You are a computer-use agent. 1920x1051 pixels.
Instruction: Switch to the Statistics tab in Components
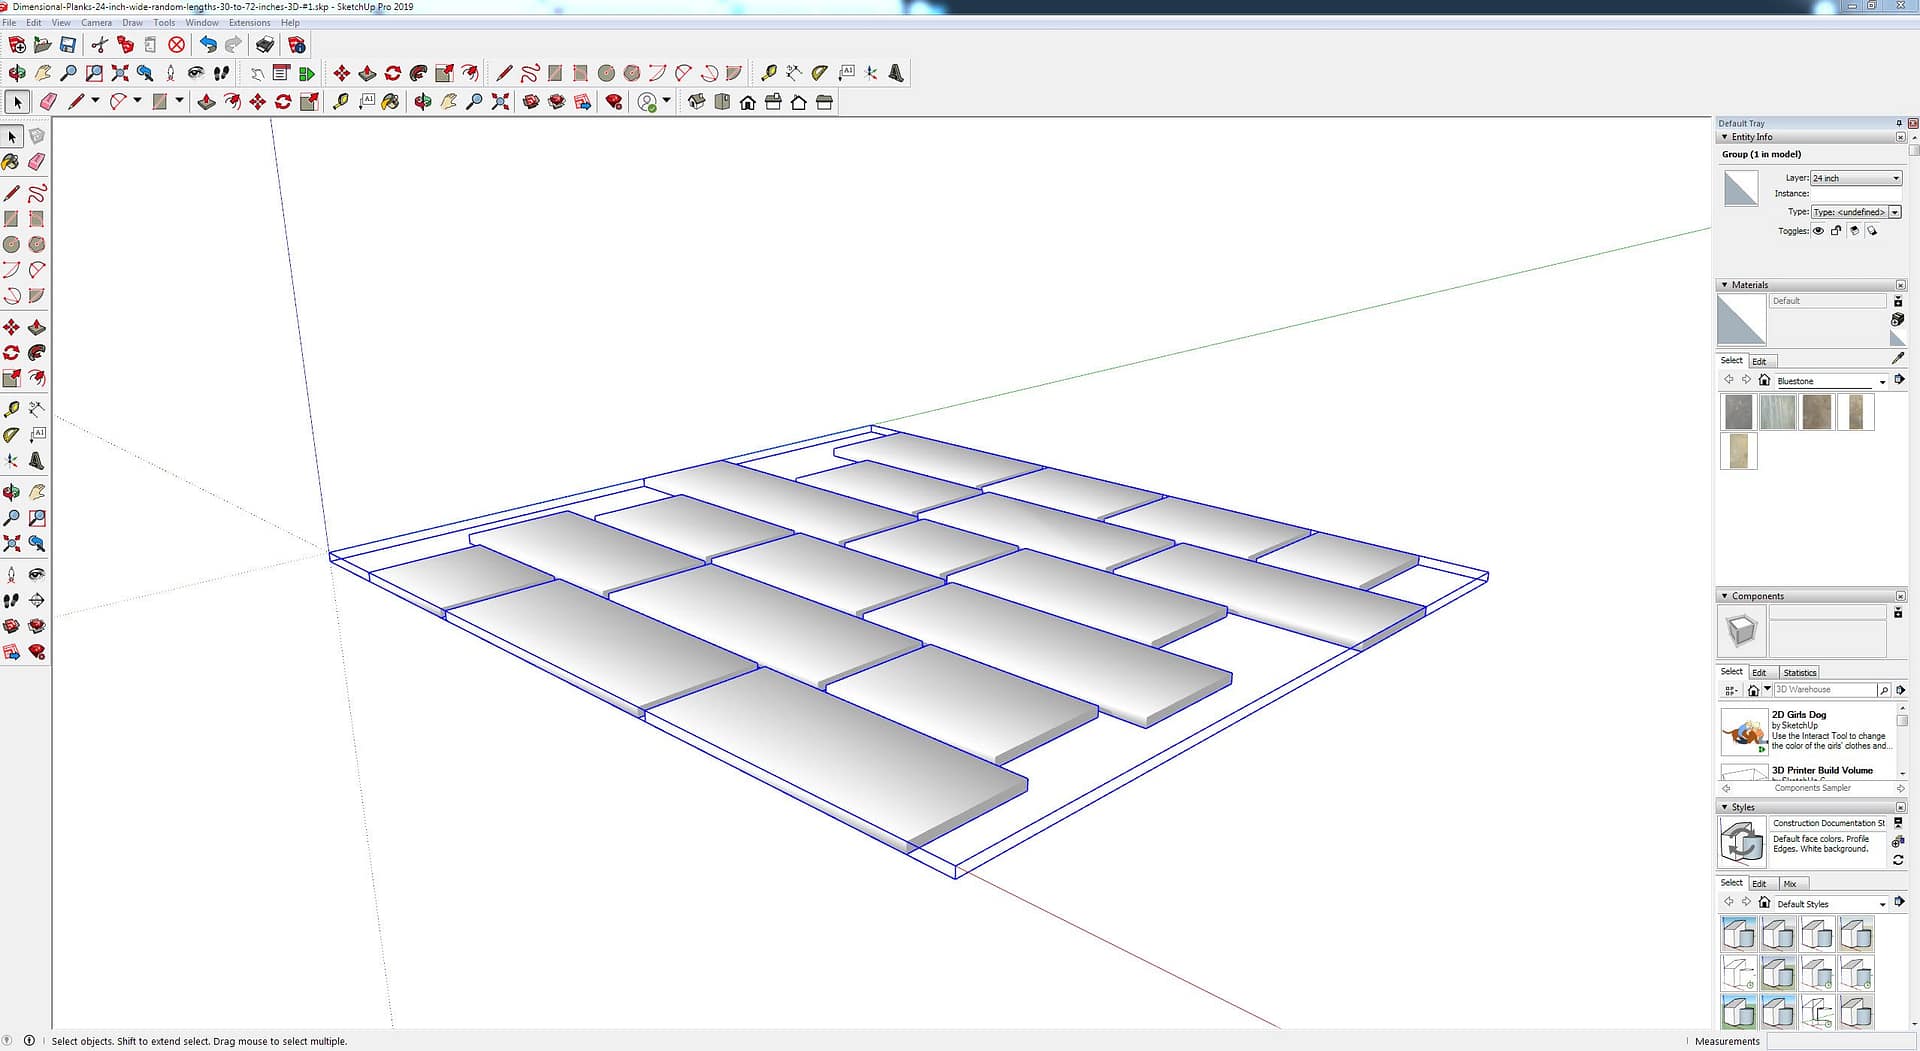(1799, 673)
